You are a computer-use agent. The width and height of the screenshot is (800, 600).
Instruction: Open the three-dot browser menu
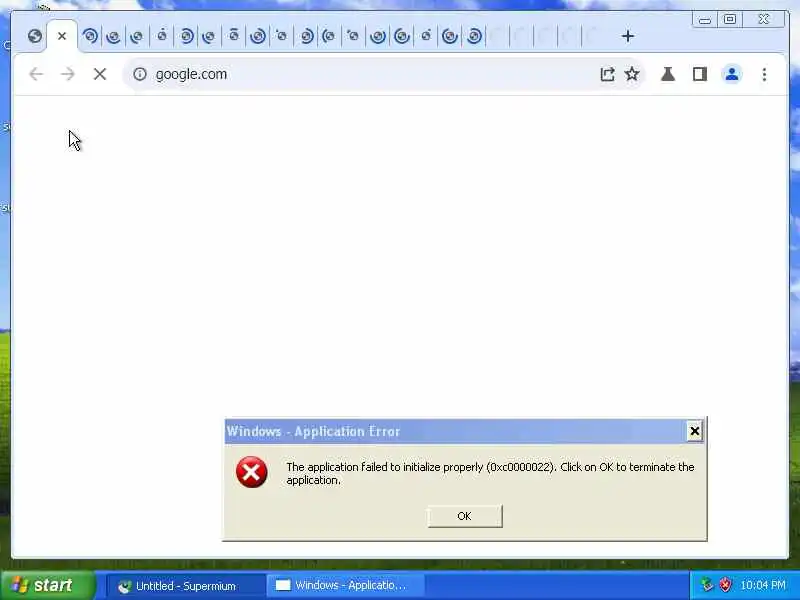pos(764,74)
